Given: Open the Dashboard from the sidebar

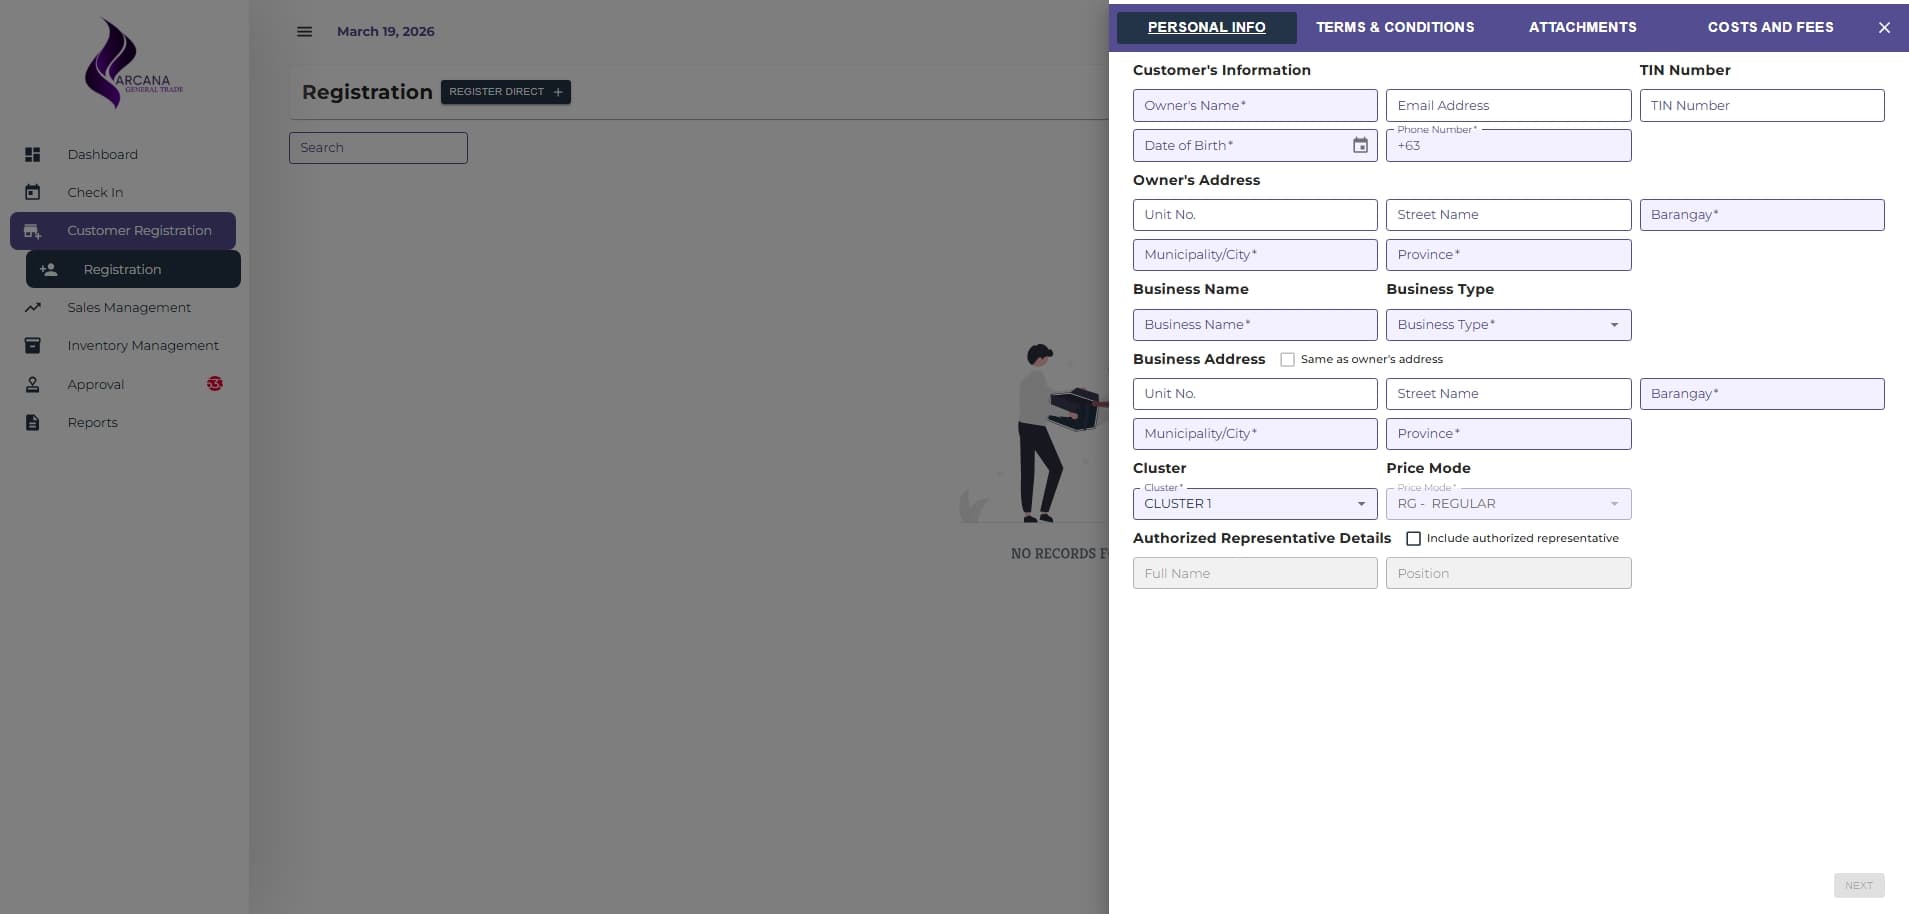Looking at the screenshot, I should tap(102, 154).
